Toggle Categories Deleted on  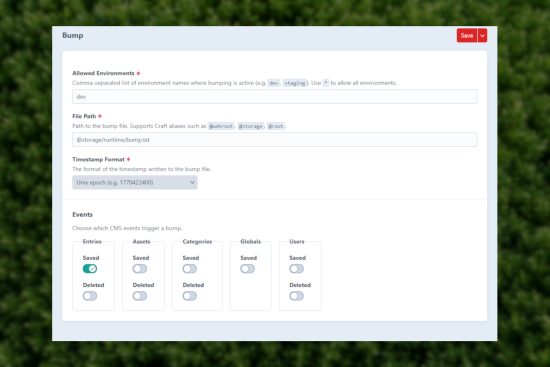[x=190, y=296]
